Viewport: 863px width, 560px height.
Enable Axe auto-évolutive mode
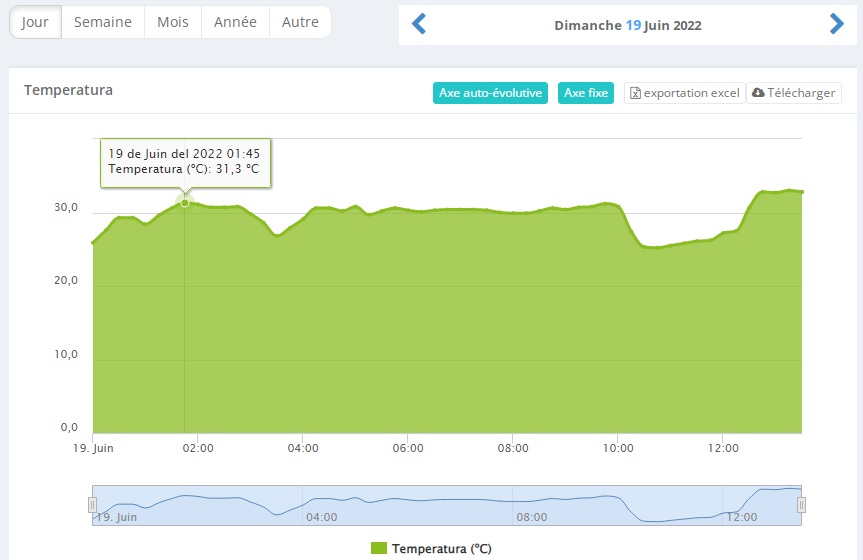(490, 93)
